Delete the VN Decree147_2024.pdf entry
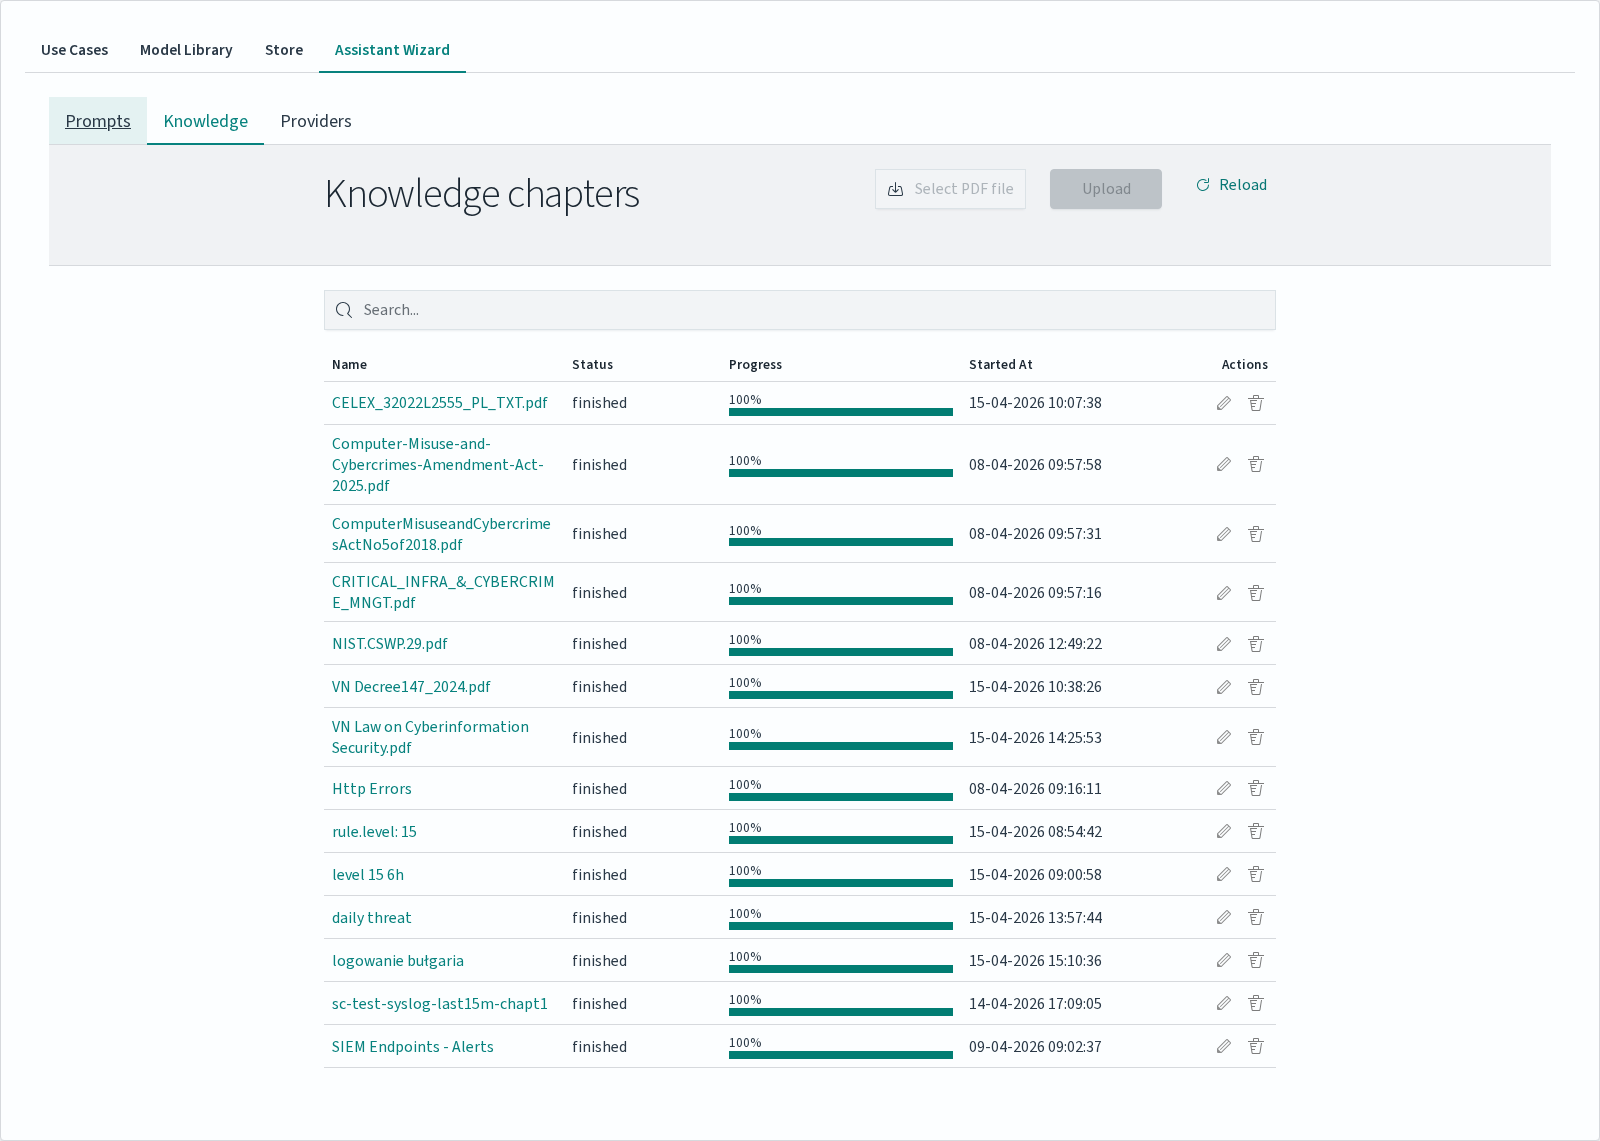The width and height of the screenshot is (1600, 1141). [x=1256, y=687]
